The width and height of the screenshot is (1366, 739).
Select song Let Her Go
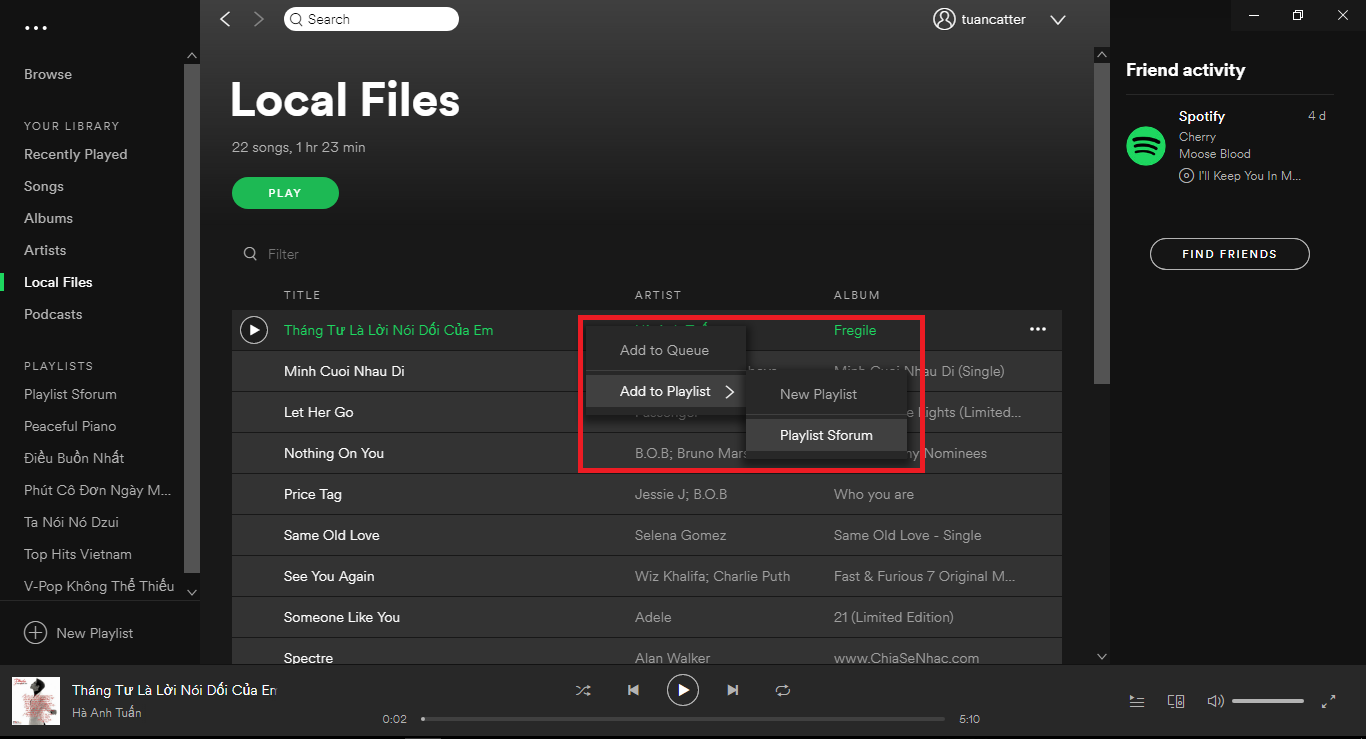coord(318,412)
